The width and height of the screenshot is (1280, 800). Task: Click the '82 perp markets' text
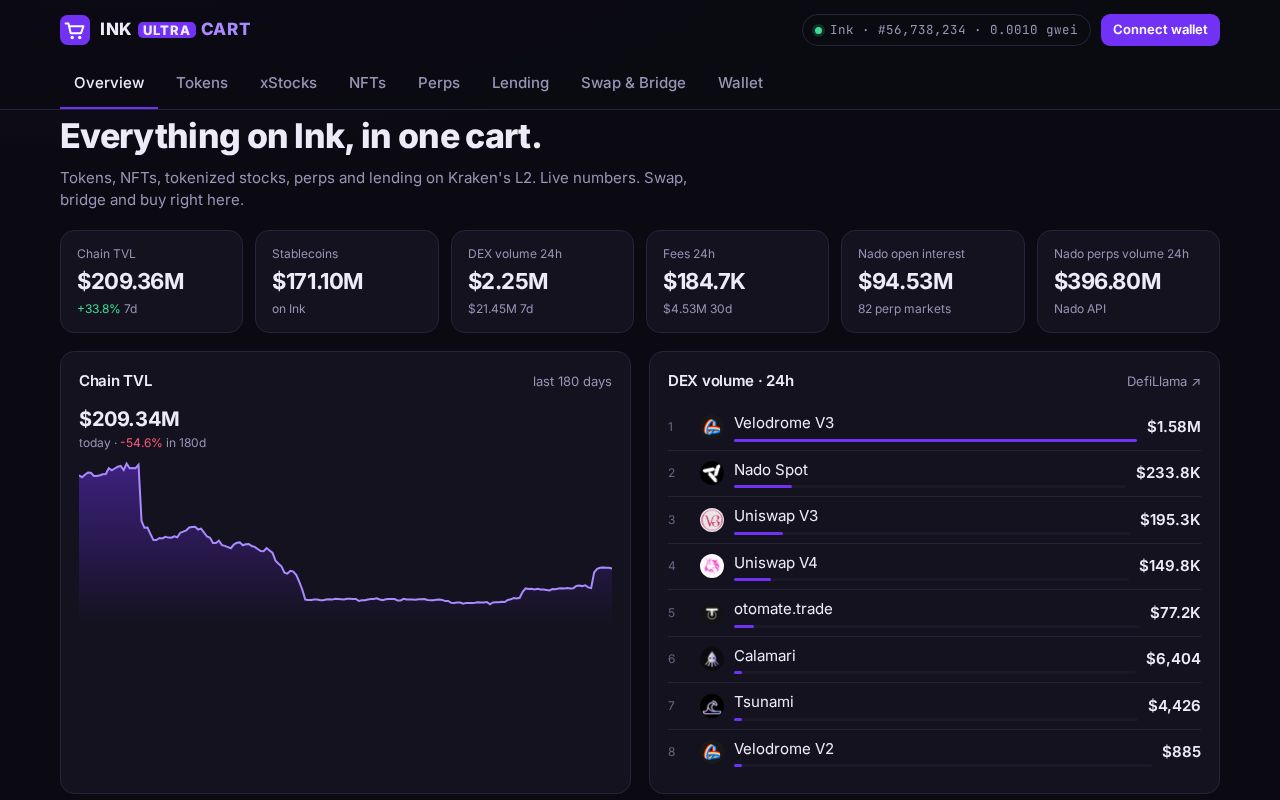point(904,309)
